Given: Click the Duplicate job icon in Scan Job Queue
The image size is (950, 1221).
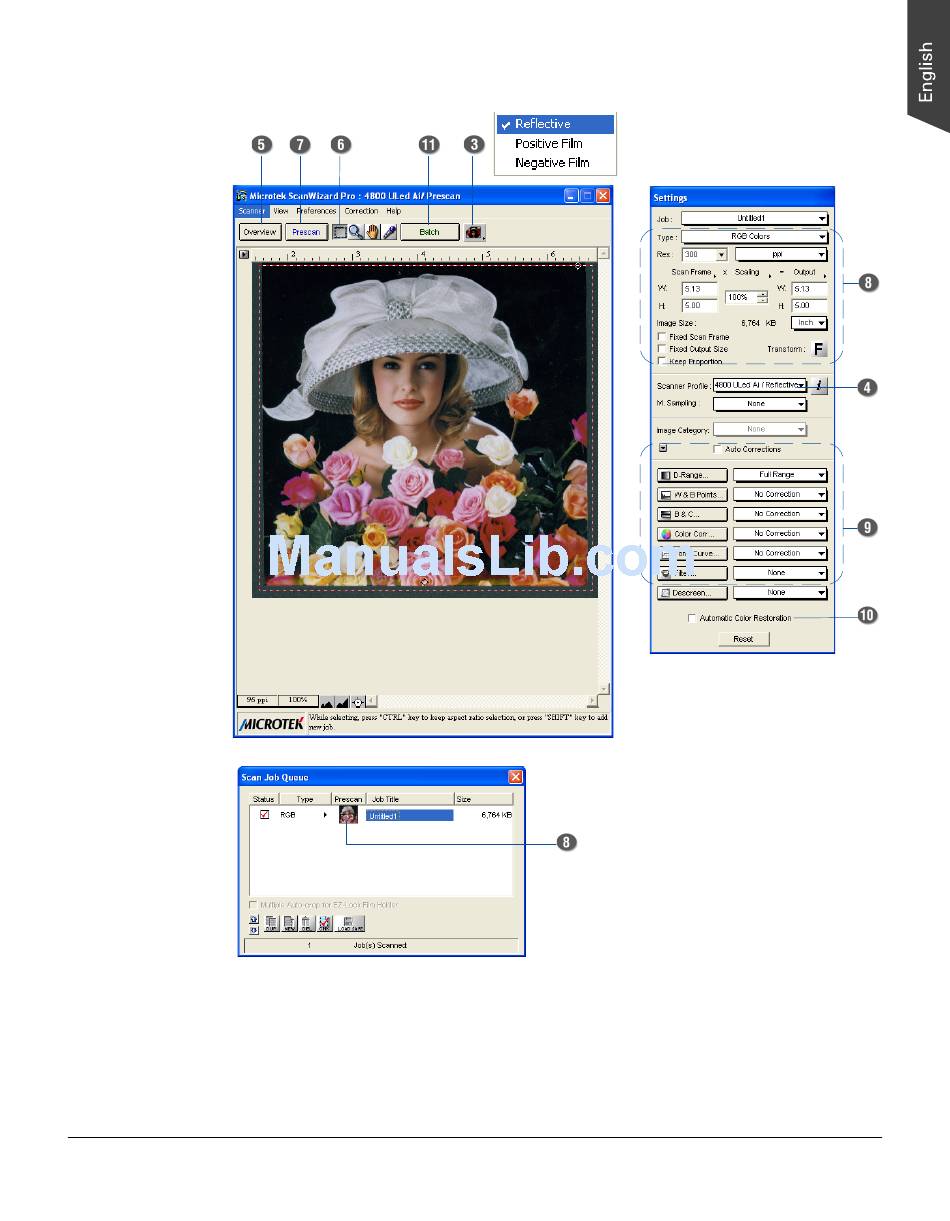Looking at the screenshot, I should (x=273, y=923).
